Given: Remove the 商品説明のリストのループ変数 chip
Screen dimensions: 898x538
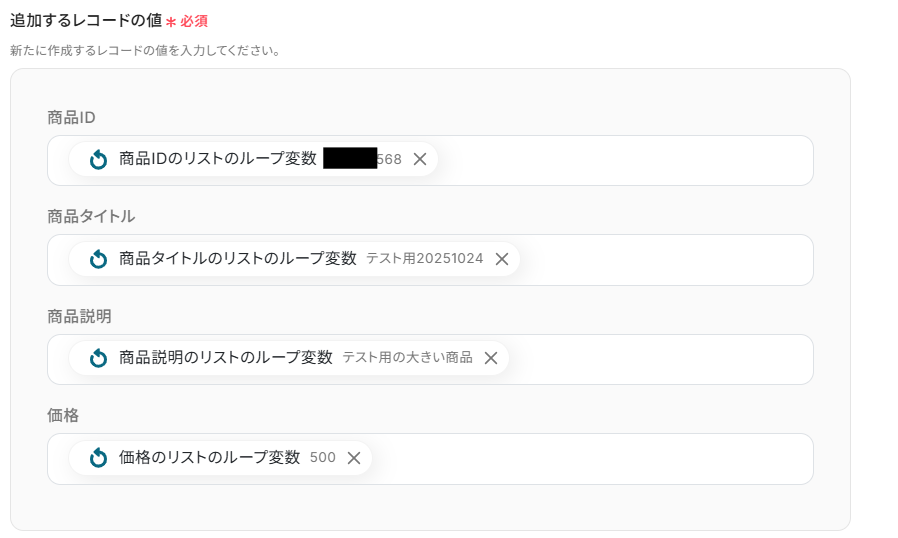Looking at the screenshot, I should 491,358.
